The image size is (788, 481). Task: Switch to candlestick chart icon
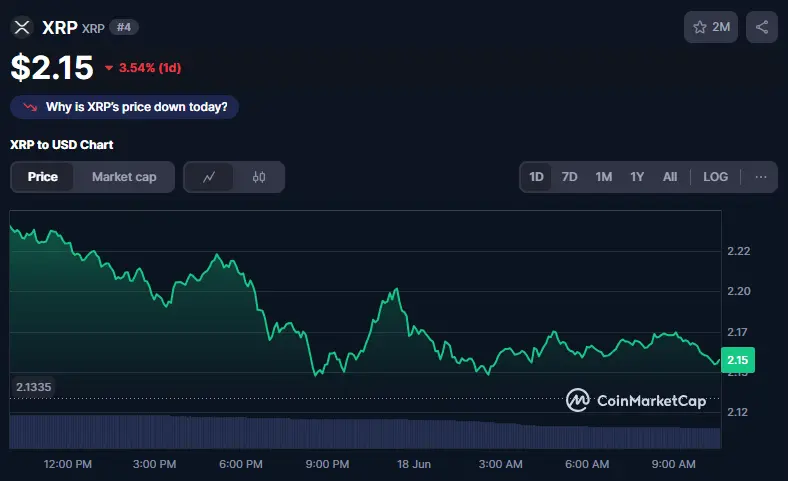point(259,177)
